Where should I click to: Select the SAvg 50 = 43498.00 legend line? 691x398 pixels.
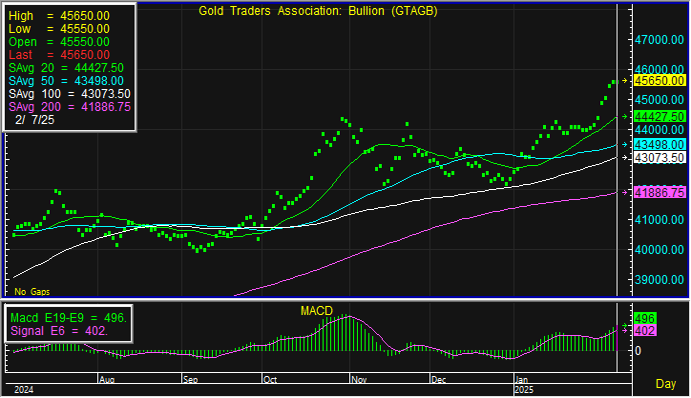point(66,81)
